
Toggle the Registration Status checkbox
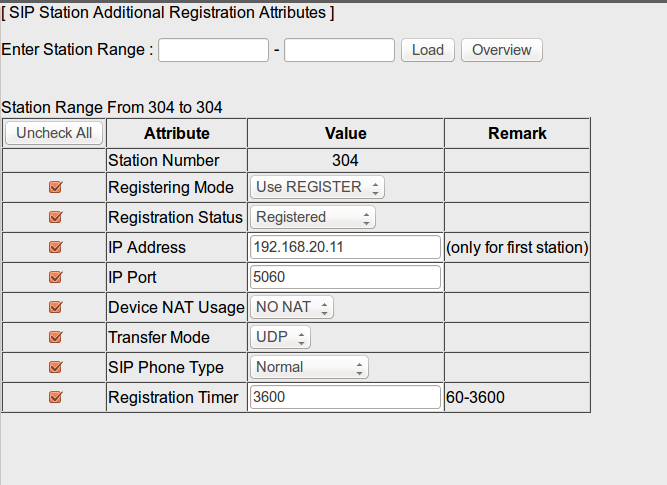click(55, 217)
